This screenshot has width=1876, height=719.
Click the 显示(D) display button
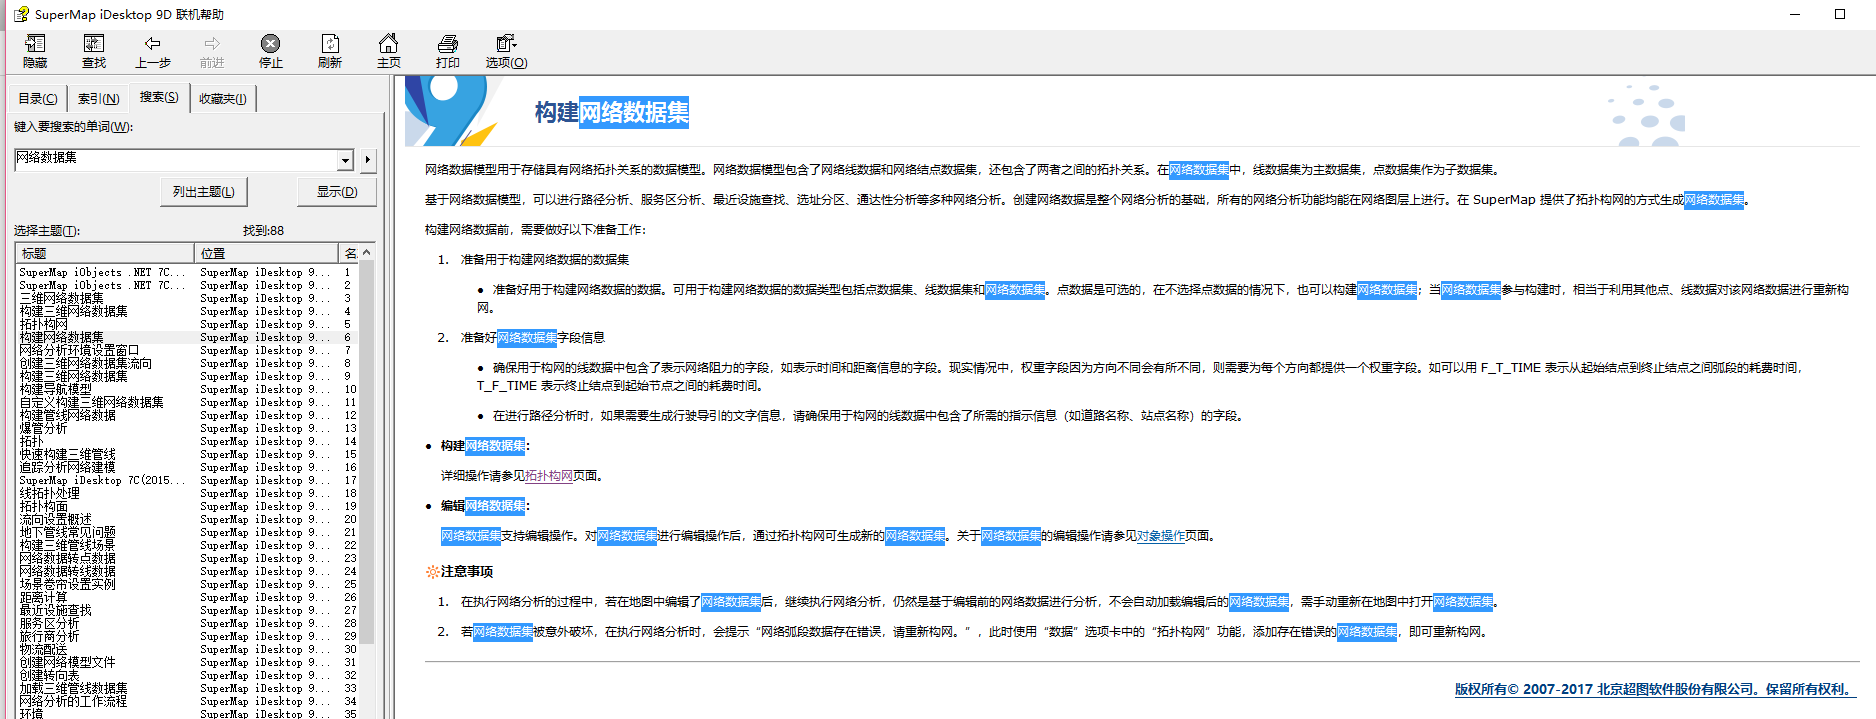[x=337, y=192]
